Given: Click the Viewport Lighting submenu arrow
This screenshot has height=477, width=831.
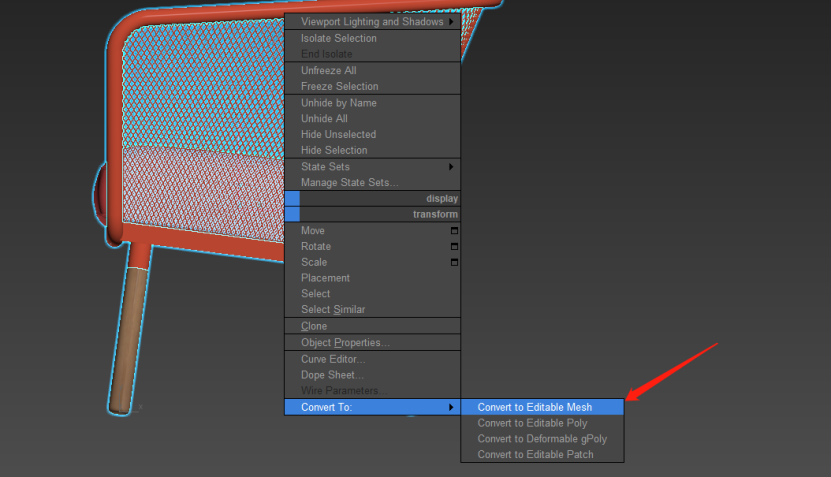Looking at the screenshot, I should coord(451,22).
